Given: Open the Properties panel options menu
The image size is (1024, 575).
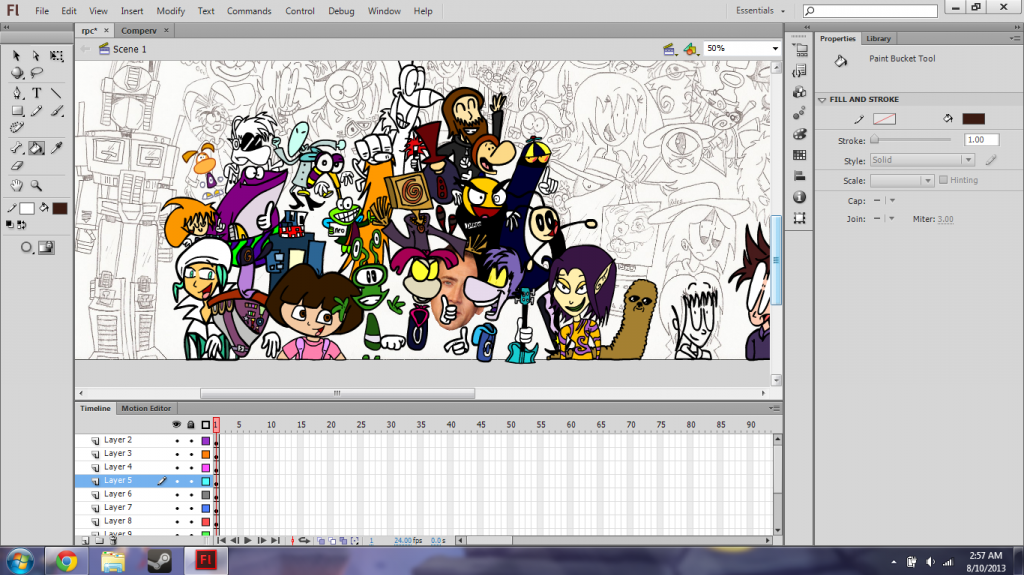Looking at the screenshot, I should pos(1014,39).
